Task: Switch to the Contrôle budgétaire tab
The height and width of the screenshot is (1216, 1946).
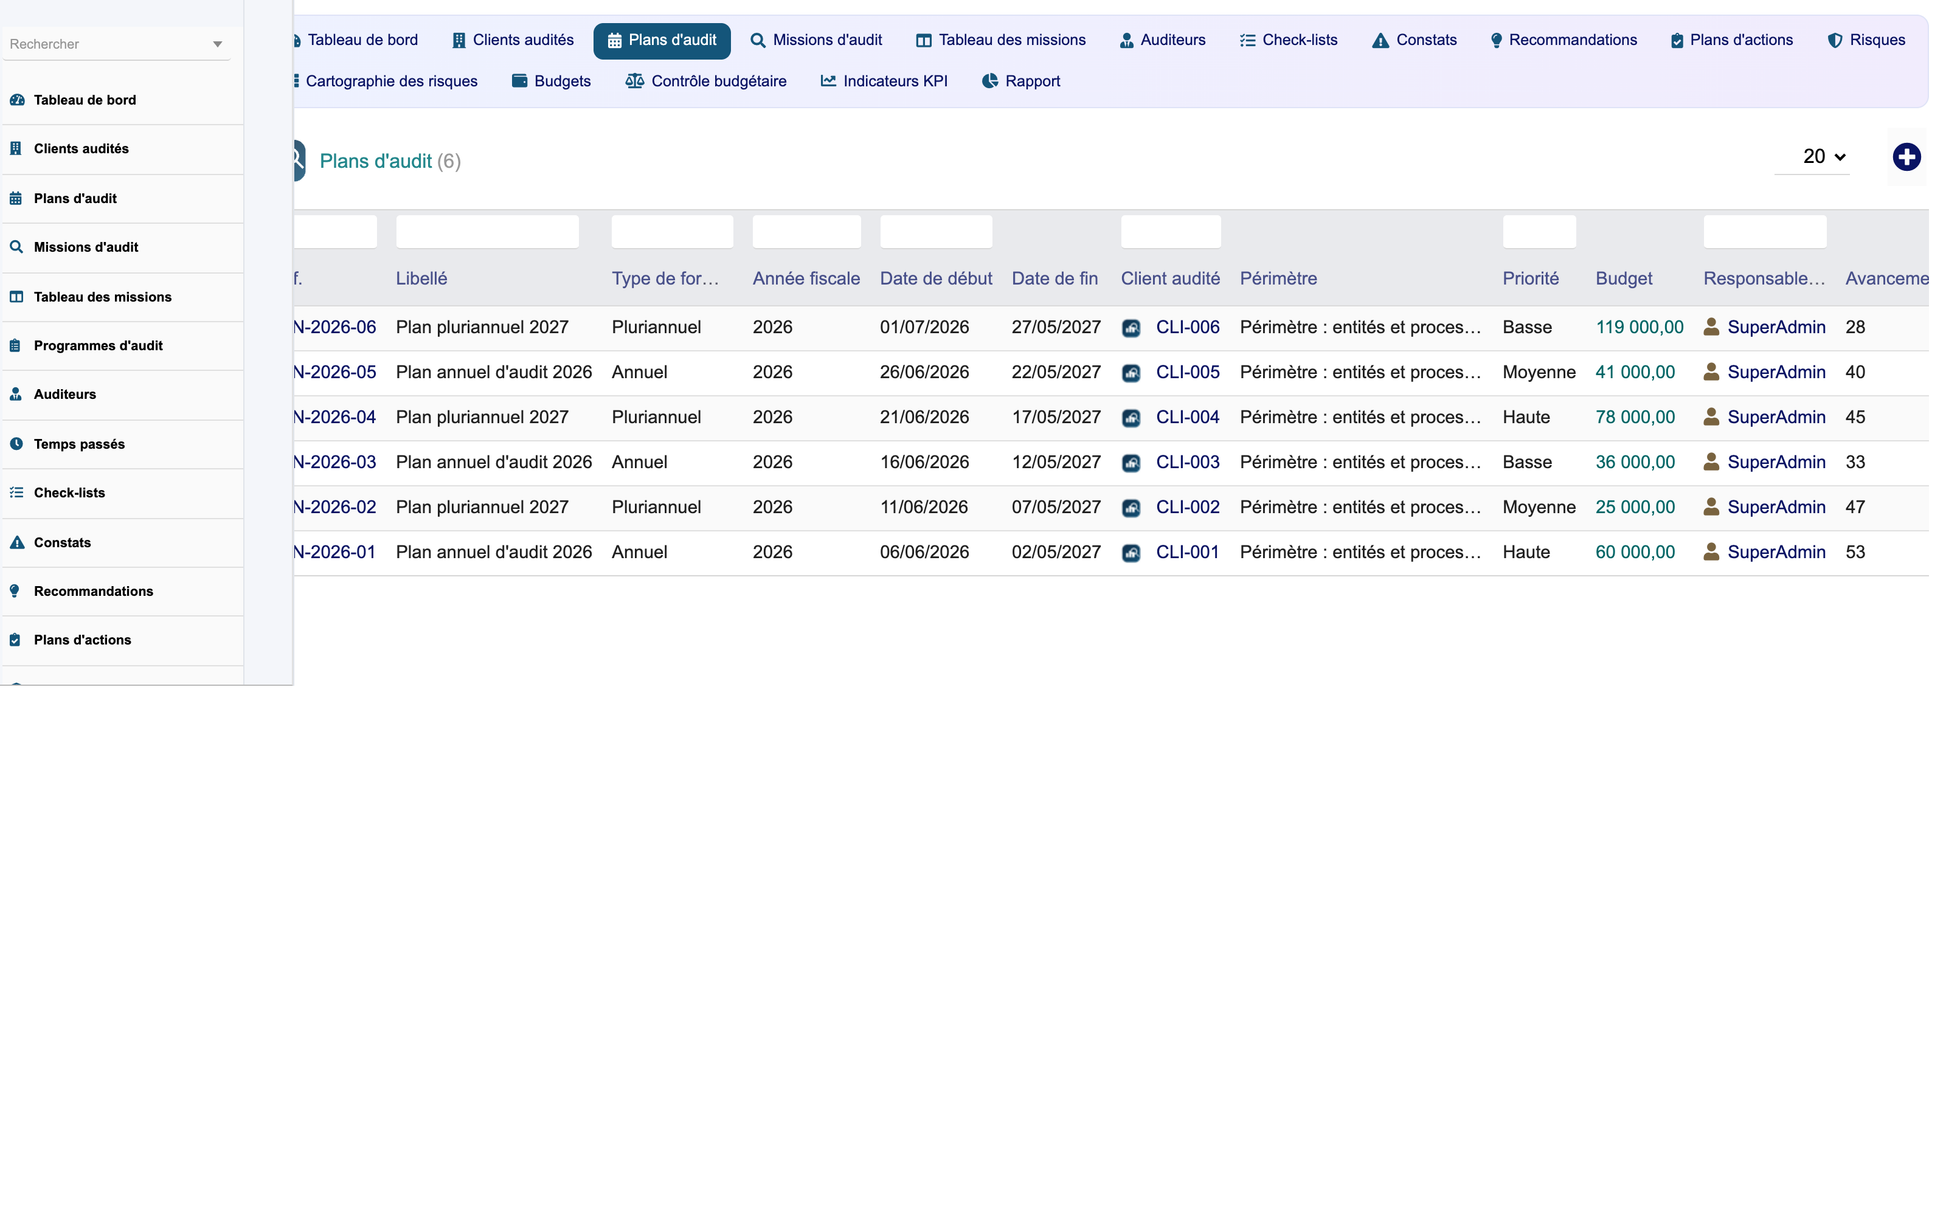Action: pos(706,81)
